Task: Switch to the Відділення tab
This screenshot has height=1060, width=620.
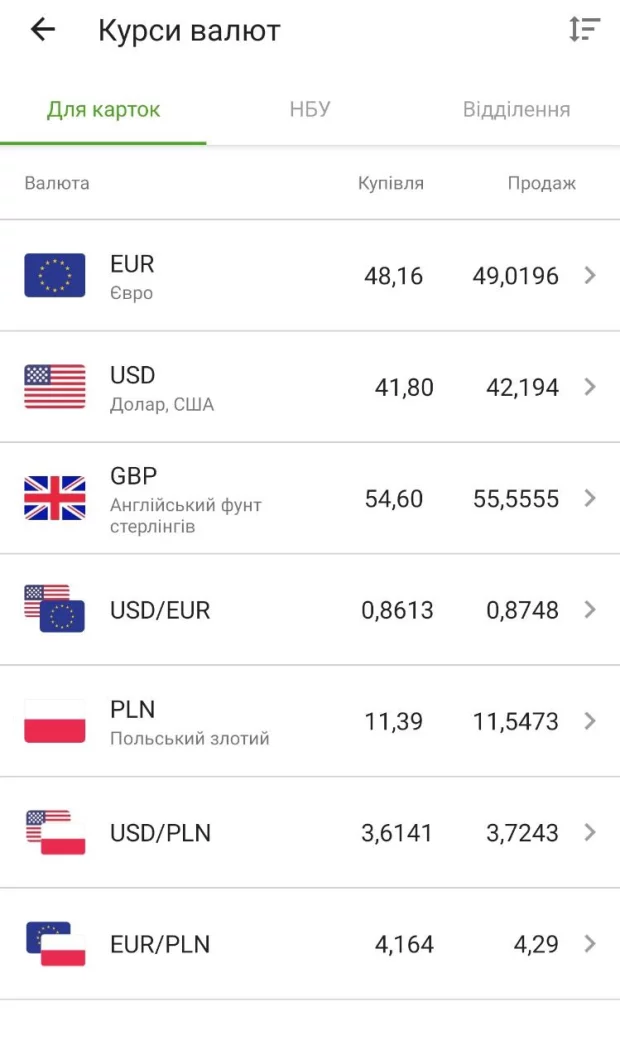Action: [516, 110]
